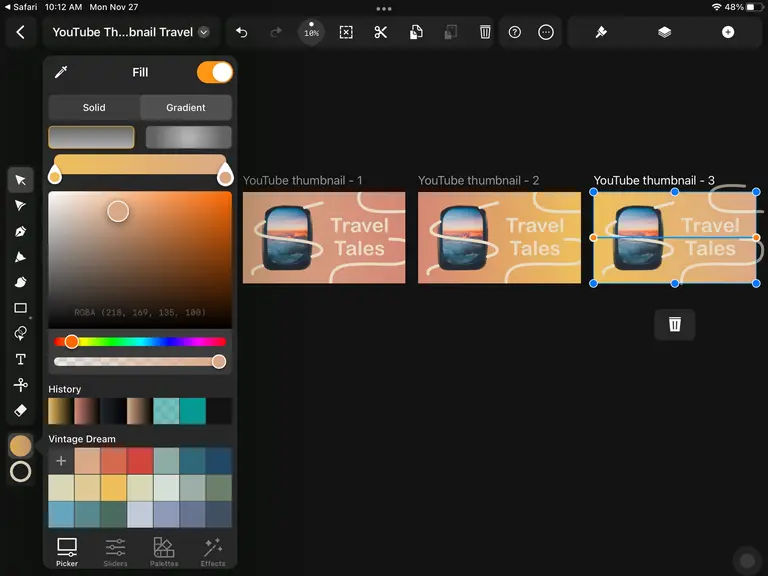The image size is (768, 576).
Task: Go back with the left chevron
Action: click(x=21, y=32)
